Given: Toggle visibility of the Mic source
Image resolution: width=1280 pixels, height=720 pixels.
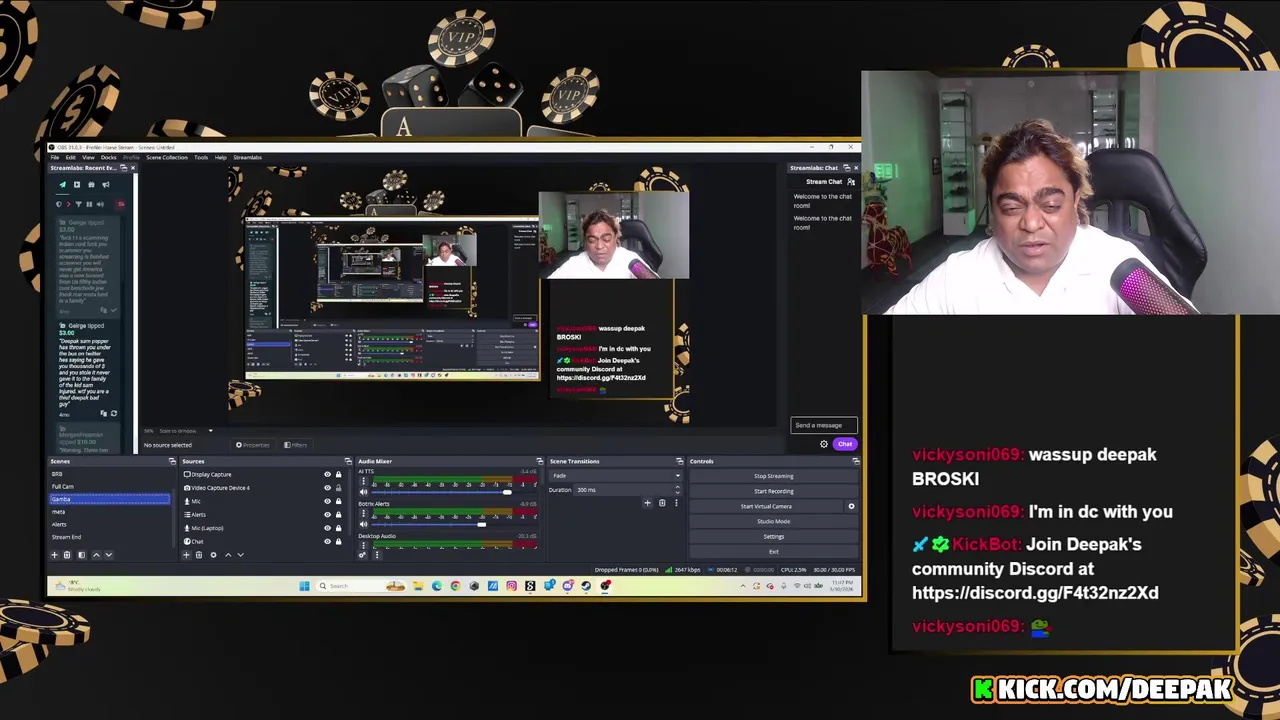Looking at the screenshot, I should [327, 501].
